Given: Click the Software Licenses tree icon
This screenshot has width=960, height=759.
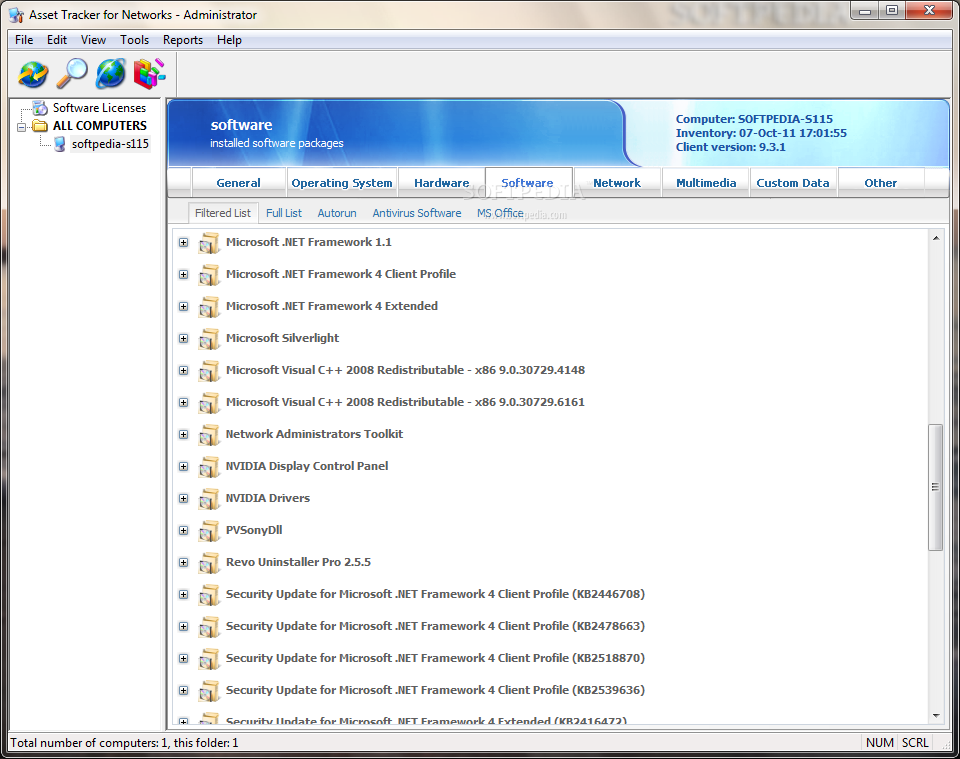Looking at the screenshot, I should pyautogui.click(x=40, y=108).
